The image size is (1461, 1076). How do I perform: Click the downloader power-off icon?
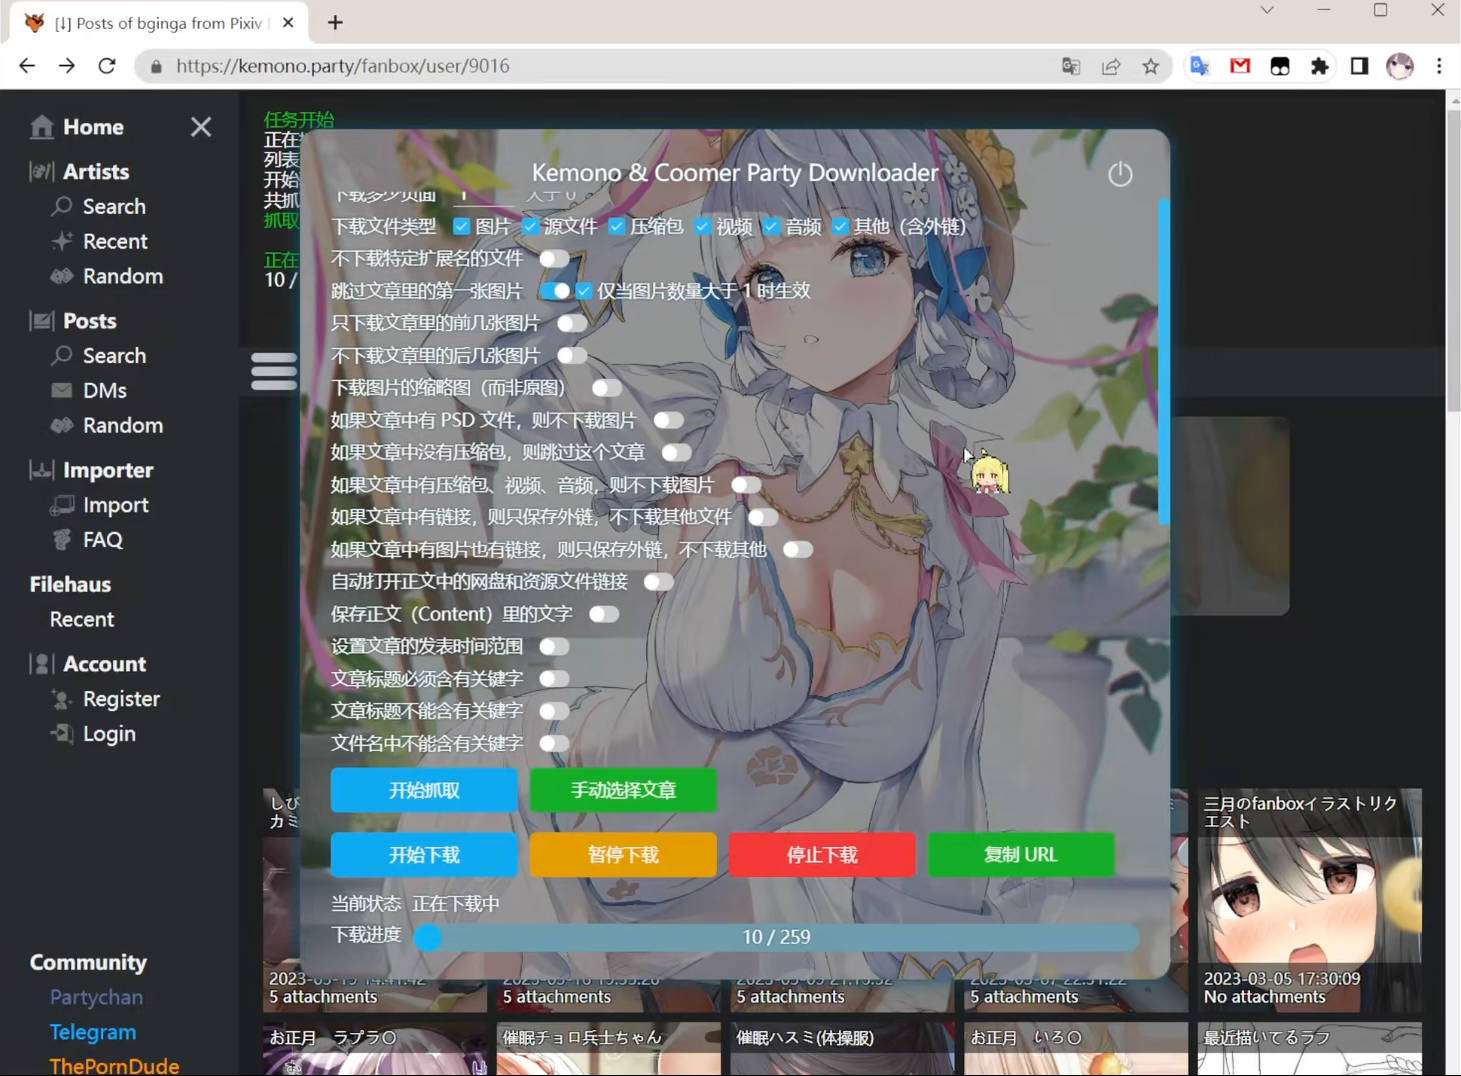(1120, 174)
